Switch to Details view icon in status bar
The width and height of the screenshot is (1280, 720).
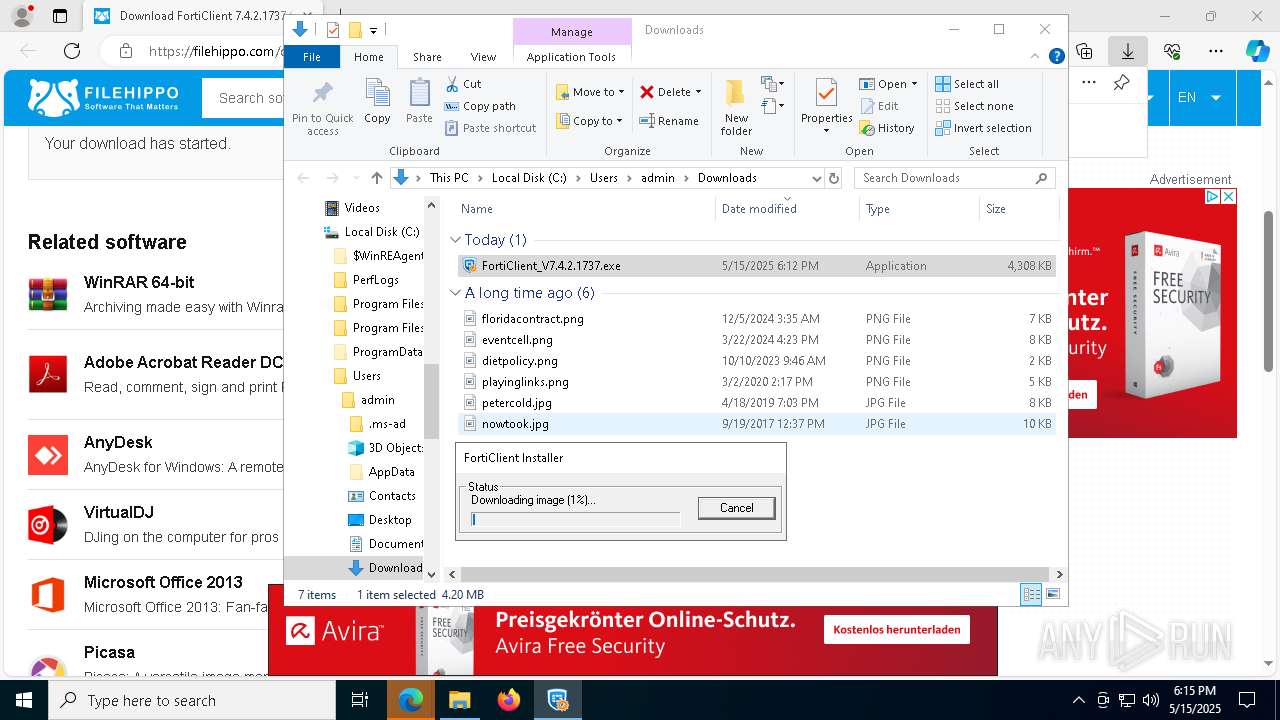coord(1031,595)
